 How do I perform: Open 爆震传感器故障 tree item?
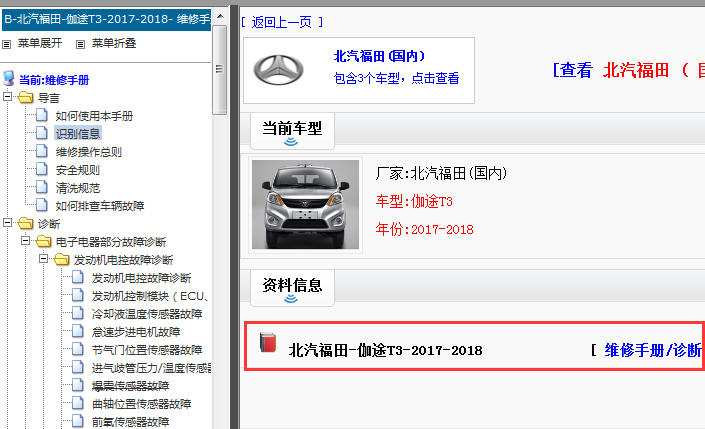[x=130, y=386]
